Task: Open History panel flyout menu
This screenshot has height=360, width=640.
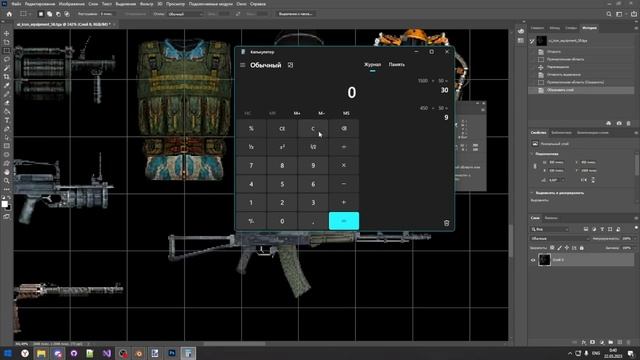Action: click(x=636, y=28)
